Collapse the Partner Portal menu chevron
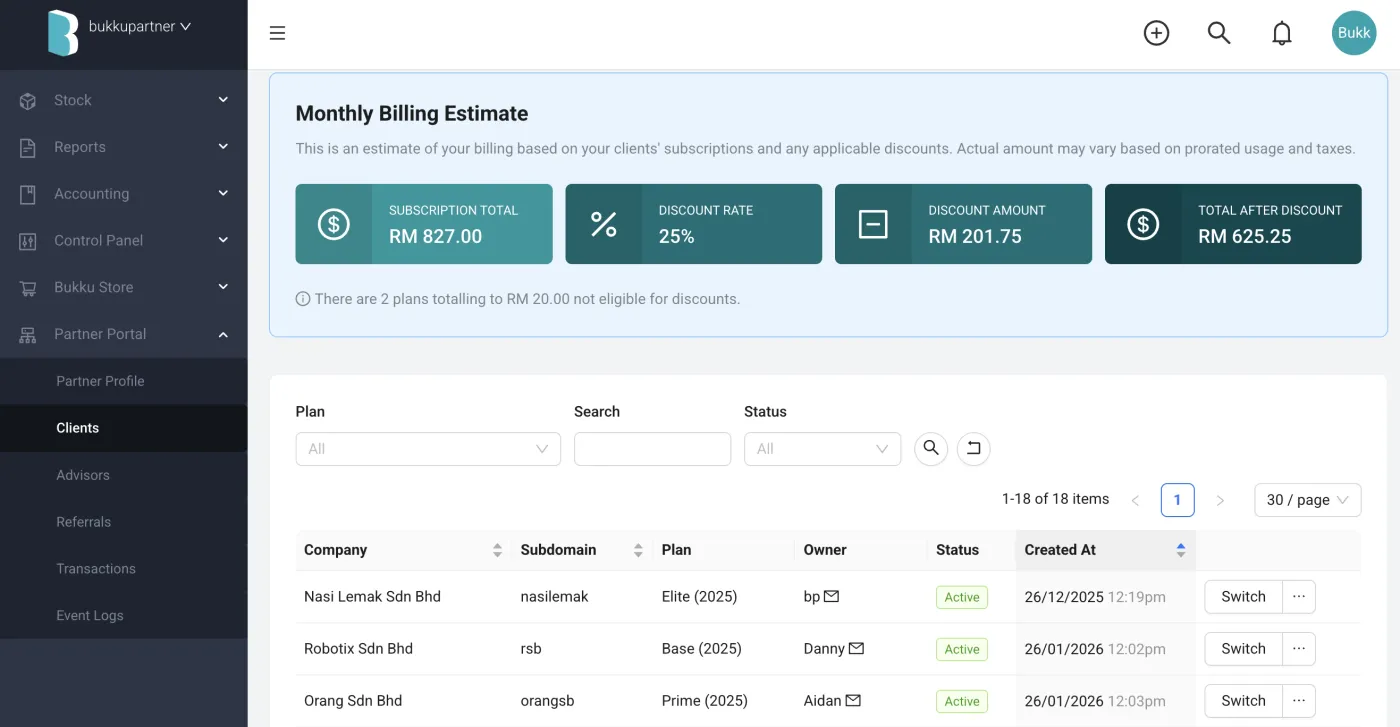The image size is (1400, 727). 223,334
